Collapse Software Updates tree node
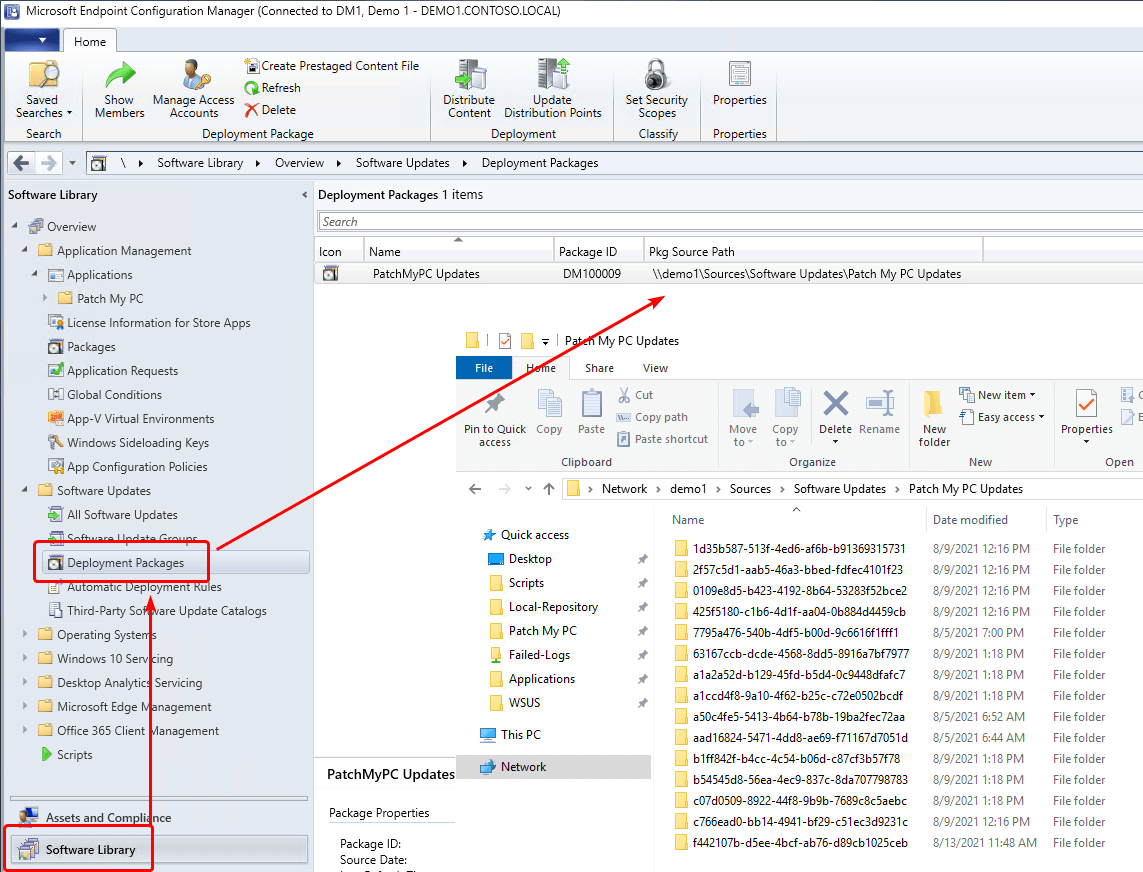The height and width of the screenshot is (872, 1143). coord(25,490)
